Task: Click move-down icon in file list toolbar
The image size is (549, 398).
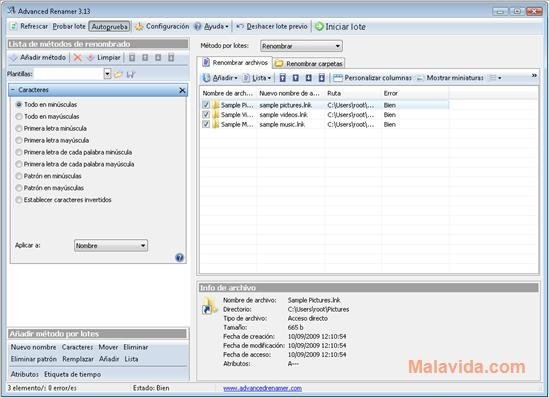Action: (308, 78)
